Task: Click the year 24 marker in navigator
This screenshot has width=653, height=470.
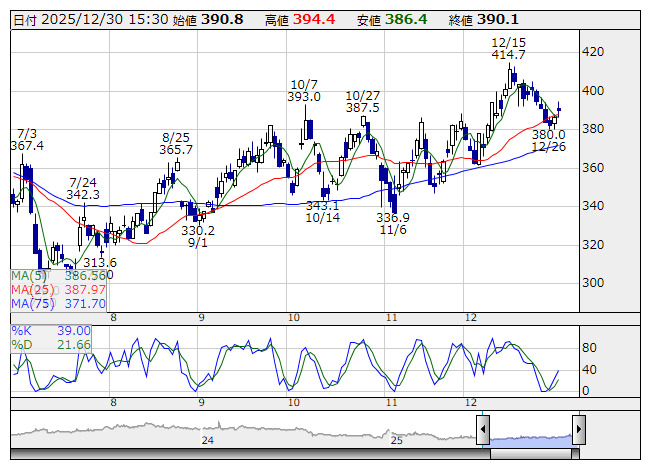Action: [x=208, y=440]
